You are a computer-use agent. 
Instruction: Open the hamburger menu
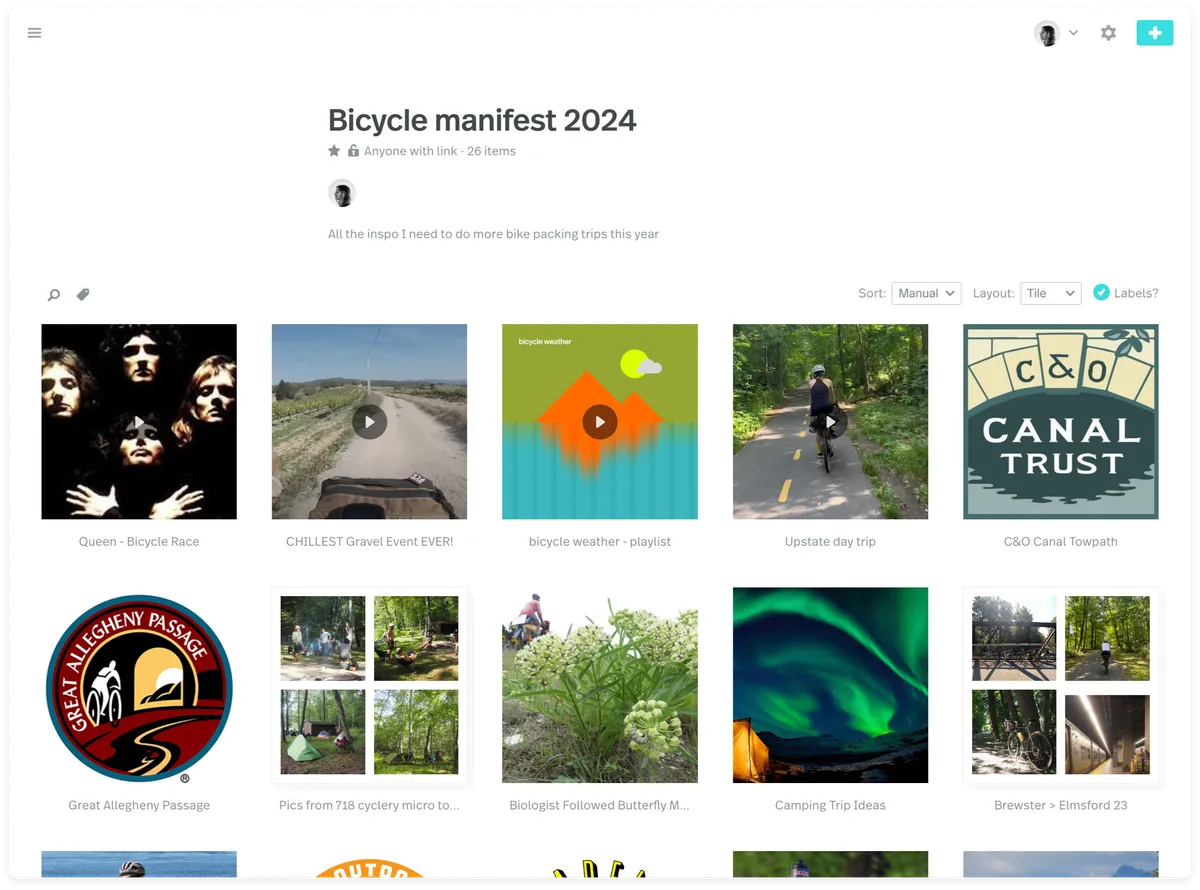point(35,33)
